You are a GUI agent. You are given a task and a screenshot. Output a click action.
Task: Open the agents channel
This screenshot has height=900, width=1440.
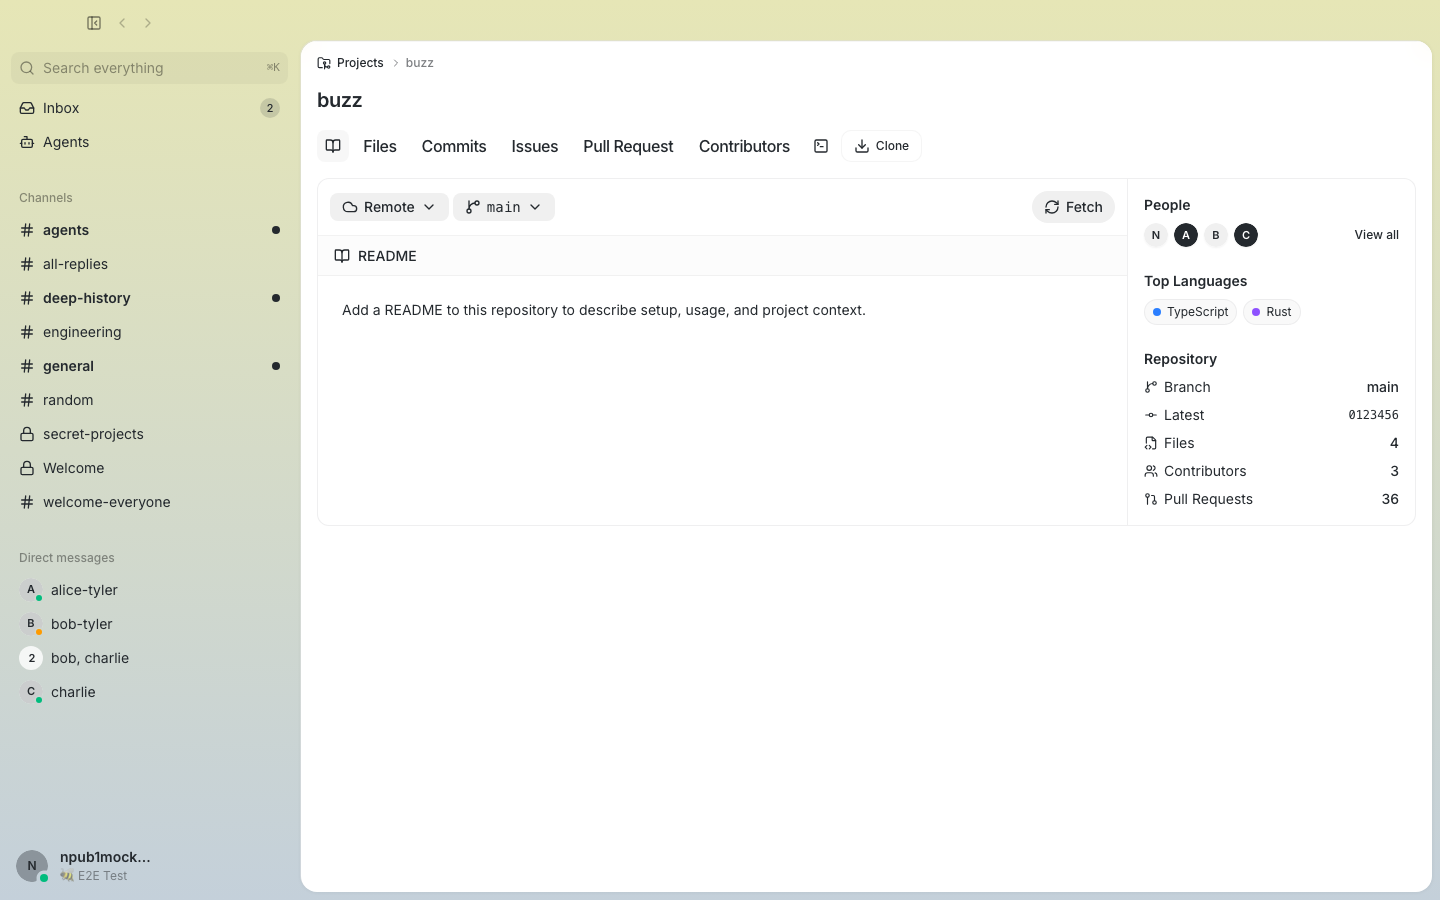click(149, 230)
